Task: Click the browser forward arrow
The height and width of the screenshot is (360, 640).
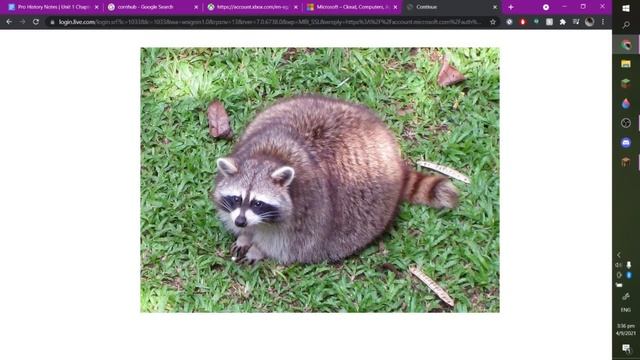Action: 22,22
